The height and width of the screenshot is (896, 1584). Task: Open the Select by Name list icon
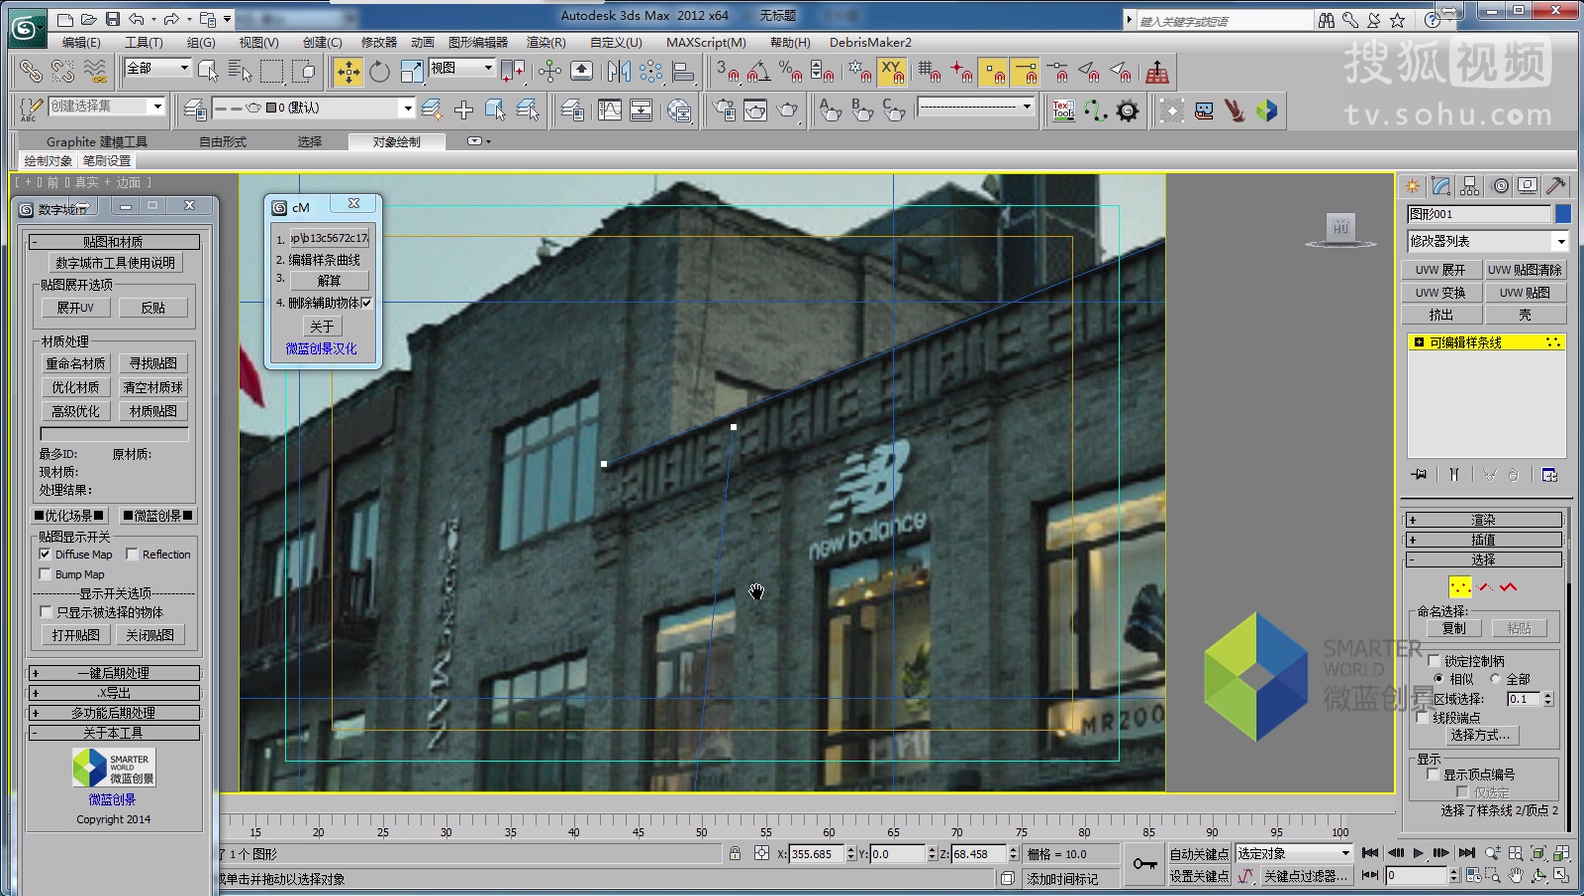(240, 71)
